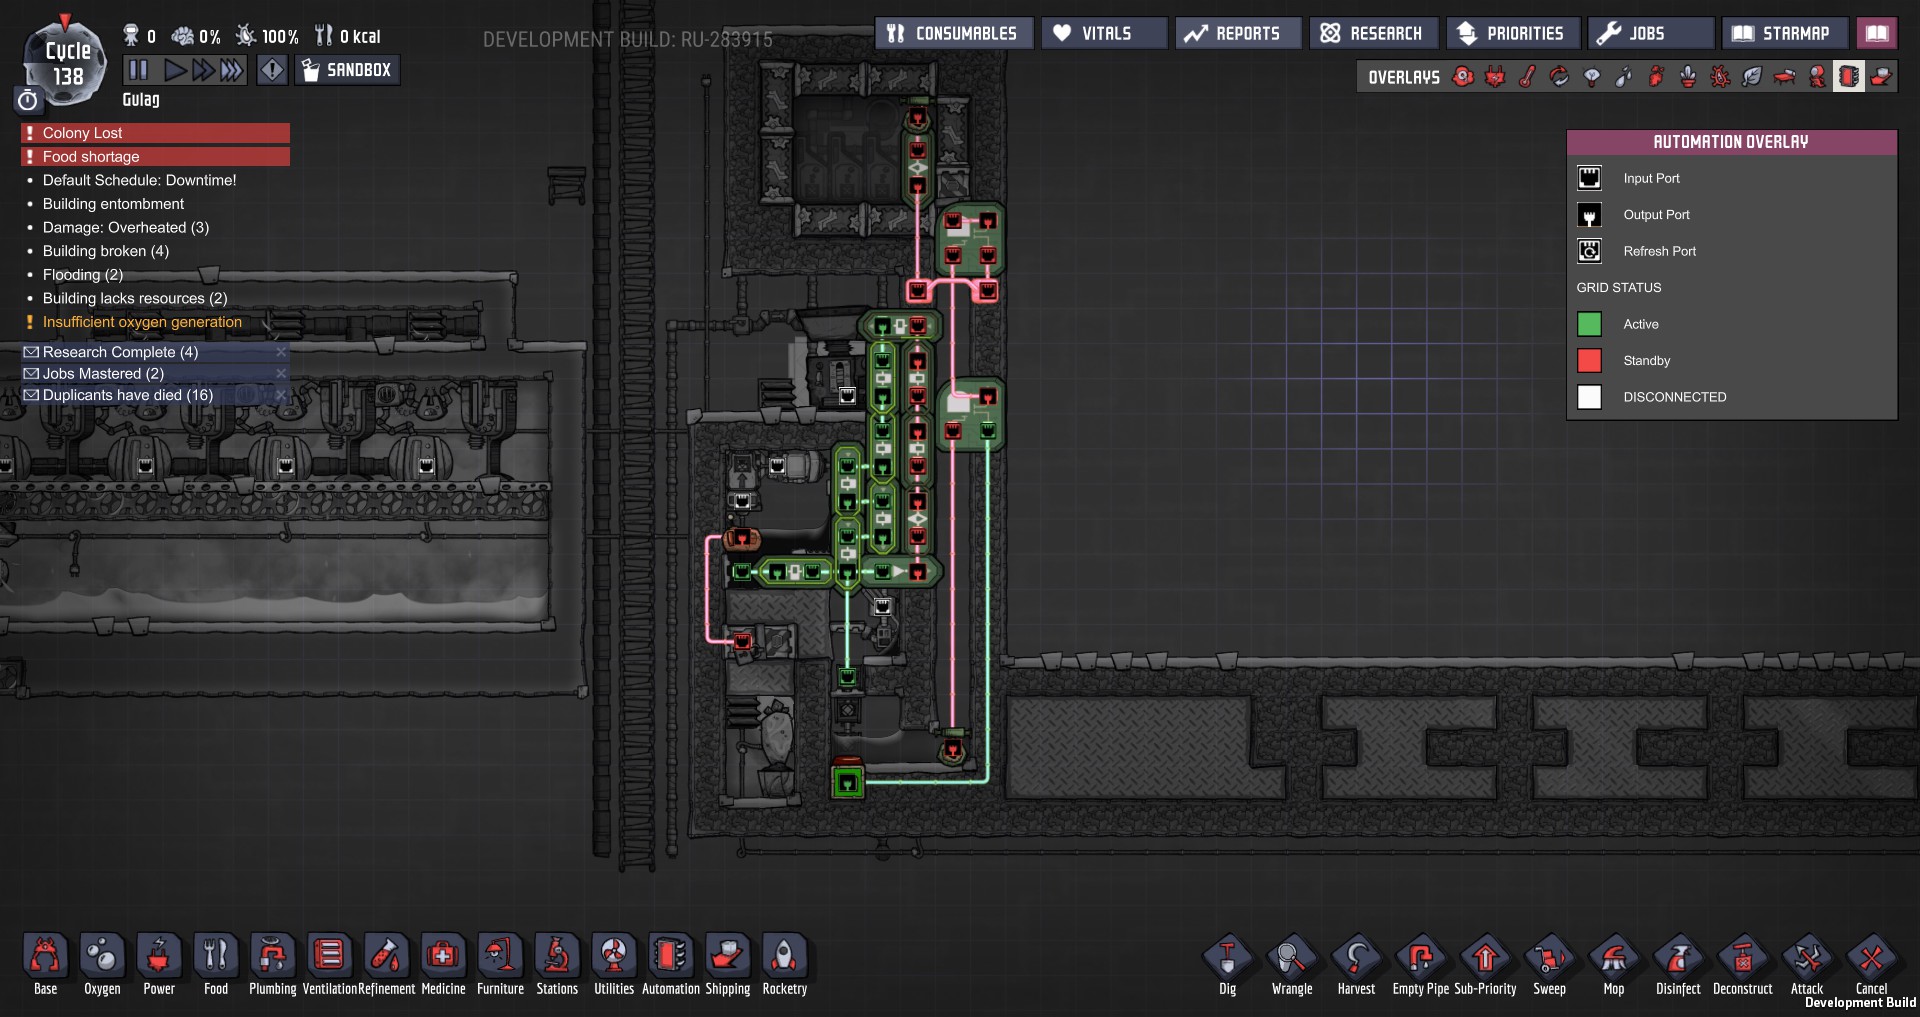Open the Research screen
1920x1017 pixels.
(x=1374, y=33)
